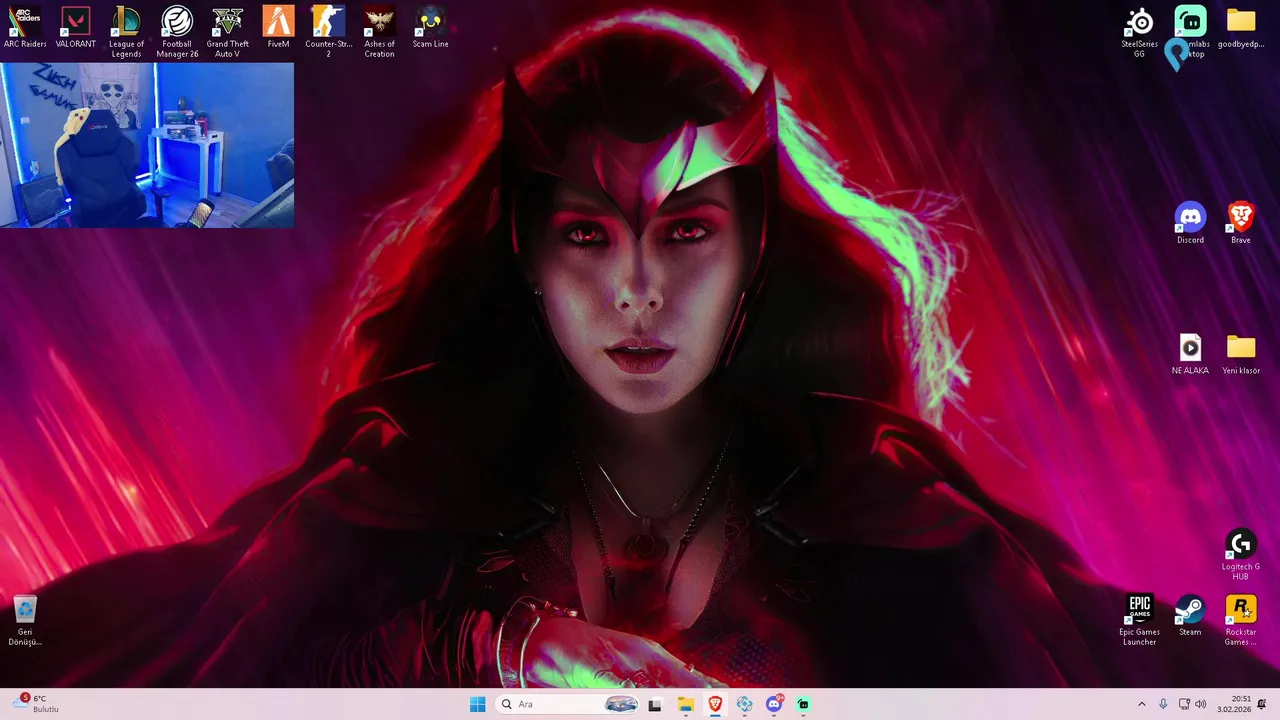Click the volume speaker tray icon
Screen dimensions: 1280x720
[x=1200, y=704]
